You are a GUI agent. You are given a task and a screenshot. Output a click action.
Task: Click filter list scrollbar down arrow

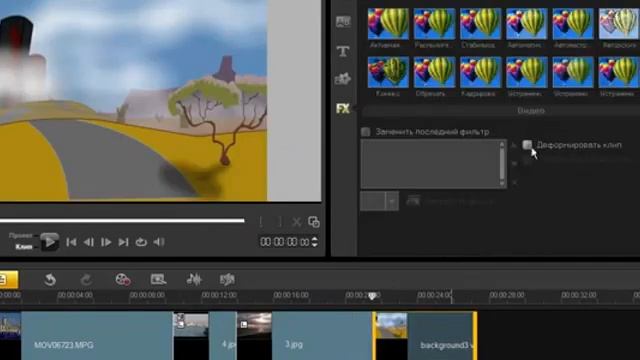[x=502, y=183]
